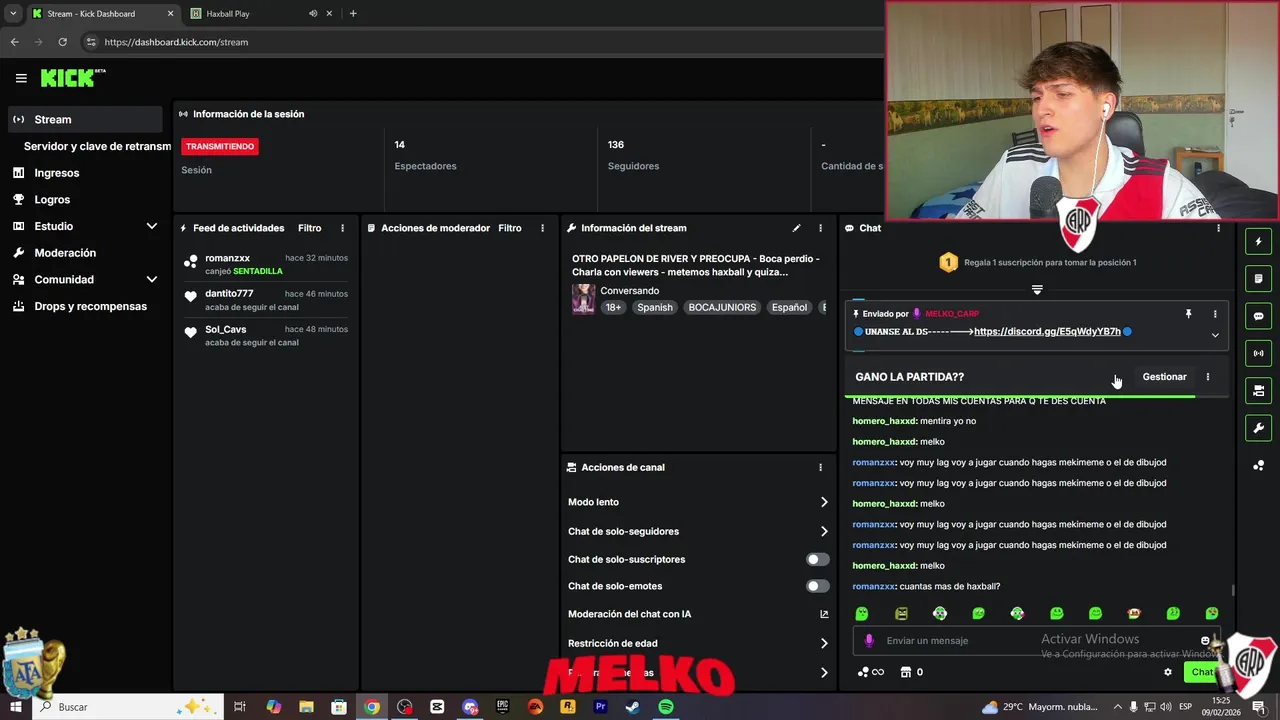
Task: Expand Restricción de edad option
Action: (698, 643)
